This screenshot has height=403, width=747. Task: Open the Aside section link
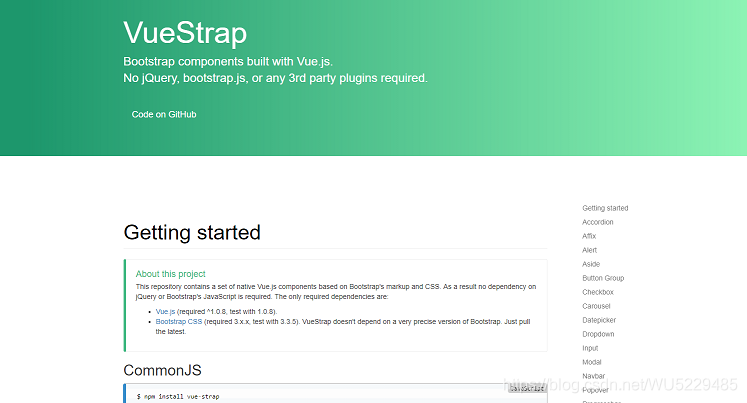[x=591, y=264]
